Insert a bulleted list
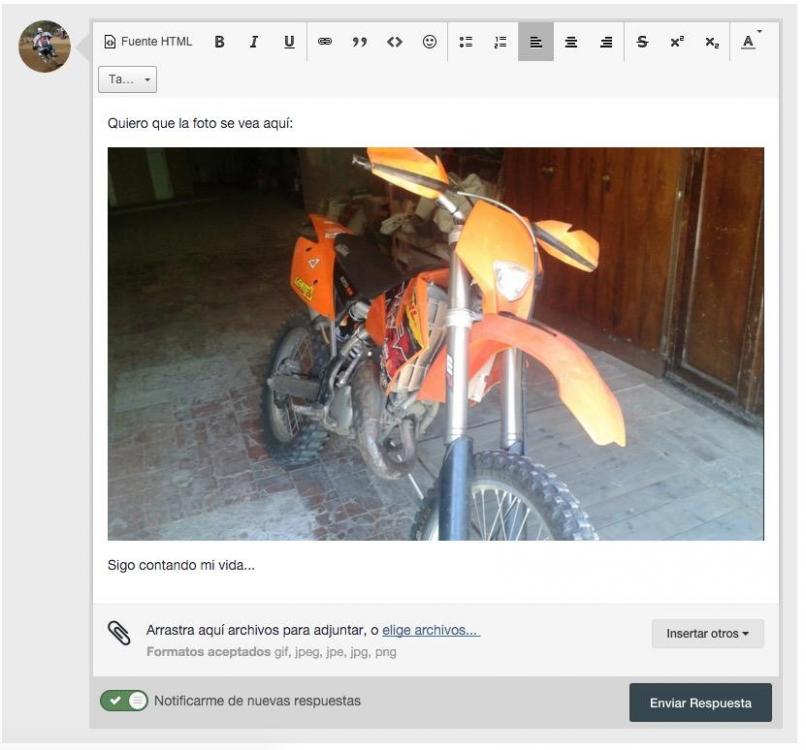The height and width of the screenshot is (750, 806). (x=465, y=42)
